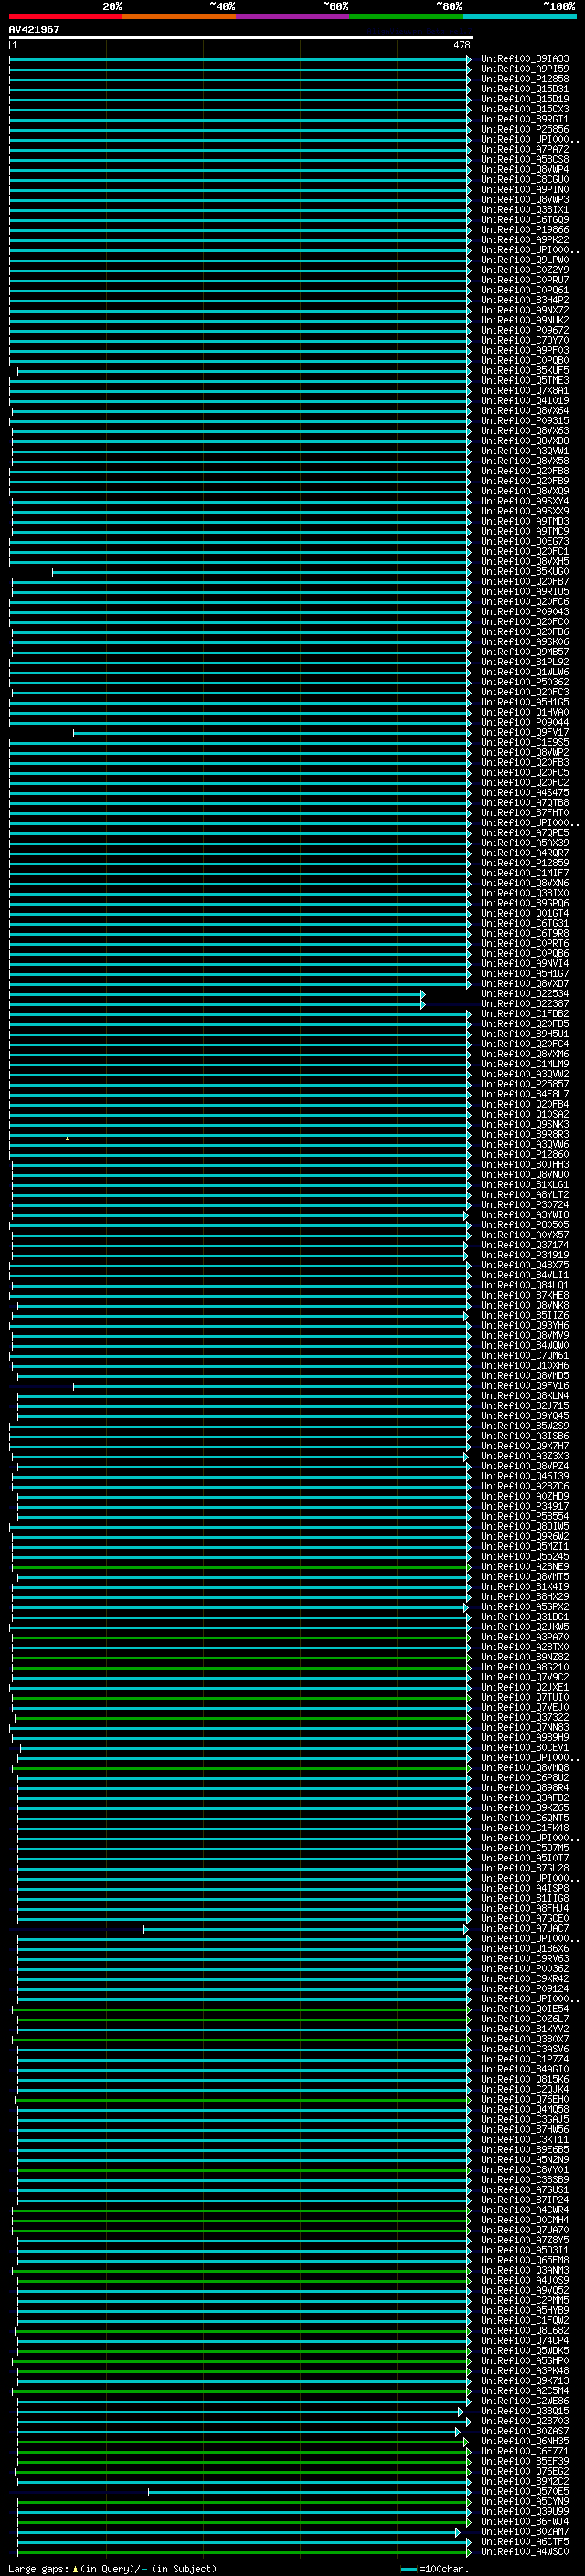
Task: Select hit UniRef100_P34919
Action: pos(525,1256)
